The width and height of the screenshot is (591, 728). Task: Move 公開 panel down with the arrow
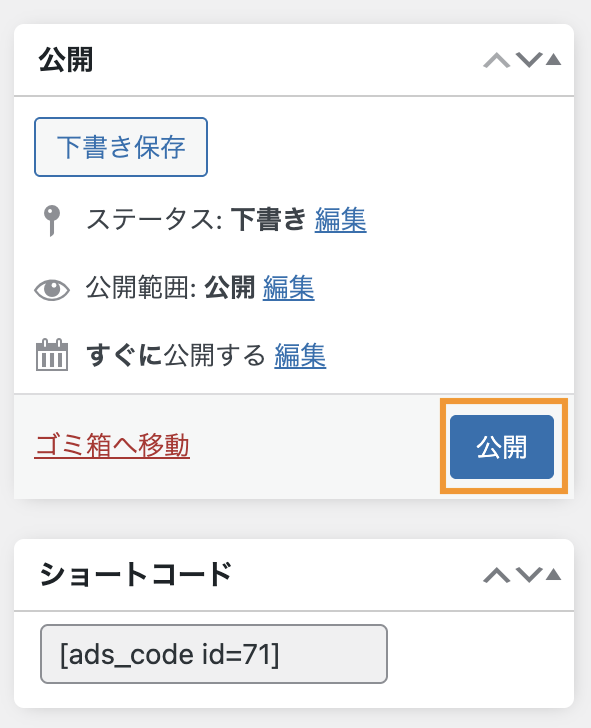[529, 60]
